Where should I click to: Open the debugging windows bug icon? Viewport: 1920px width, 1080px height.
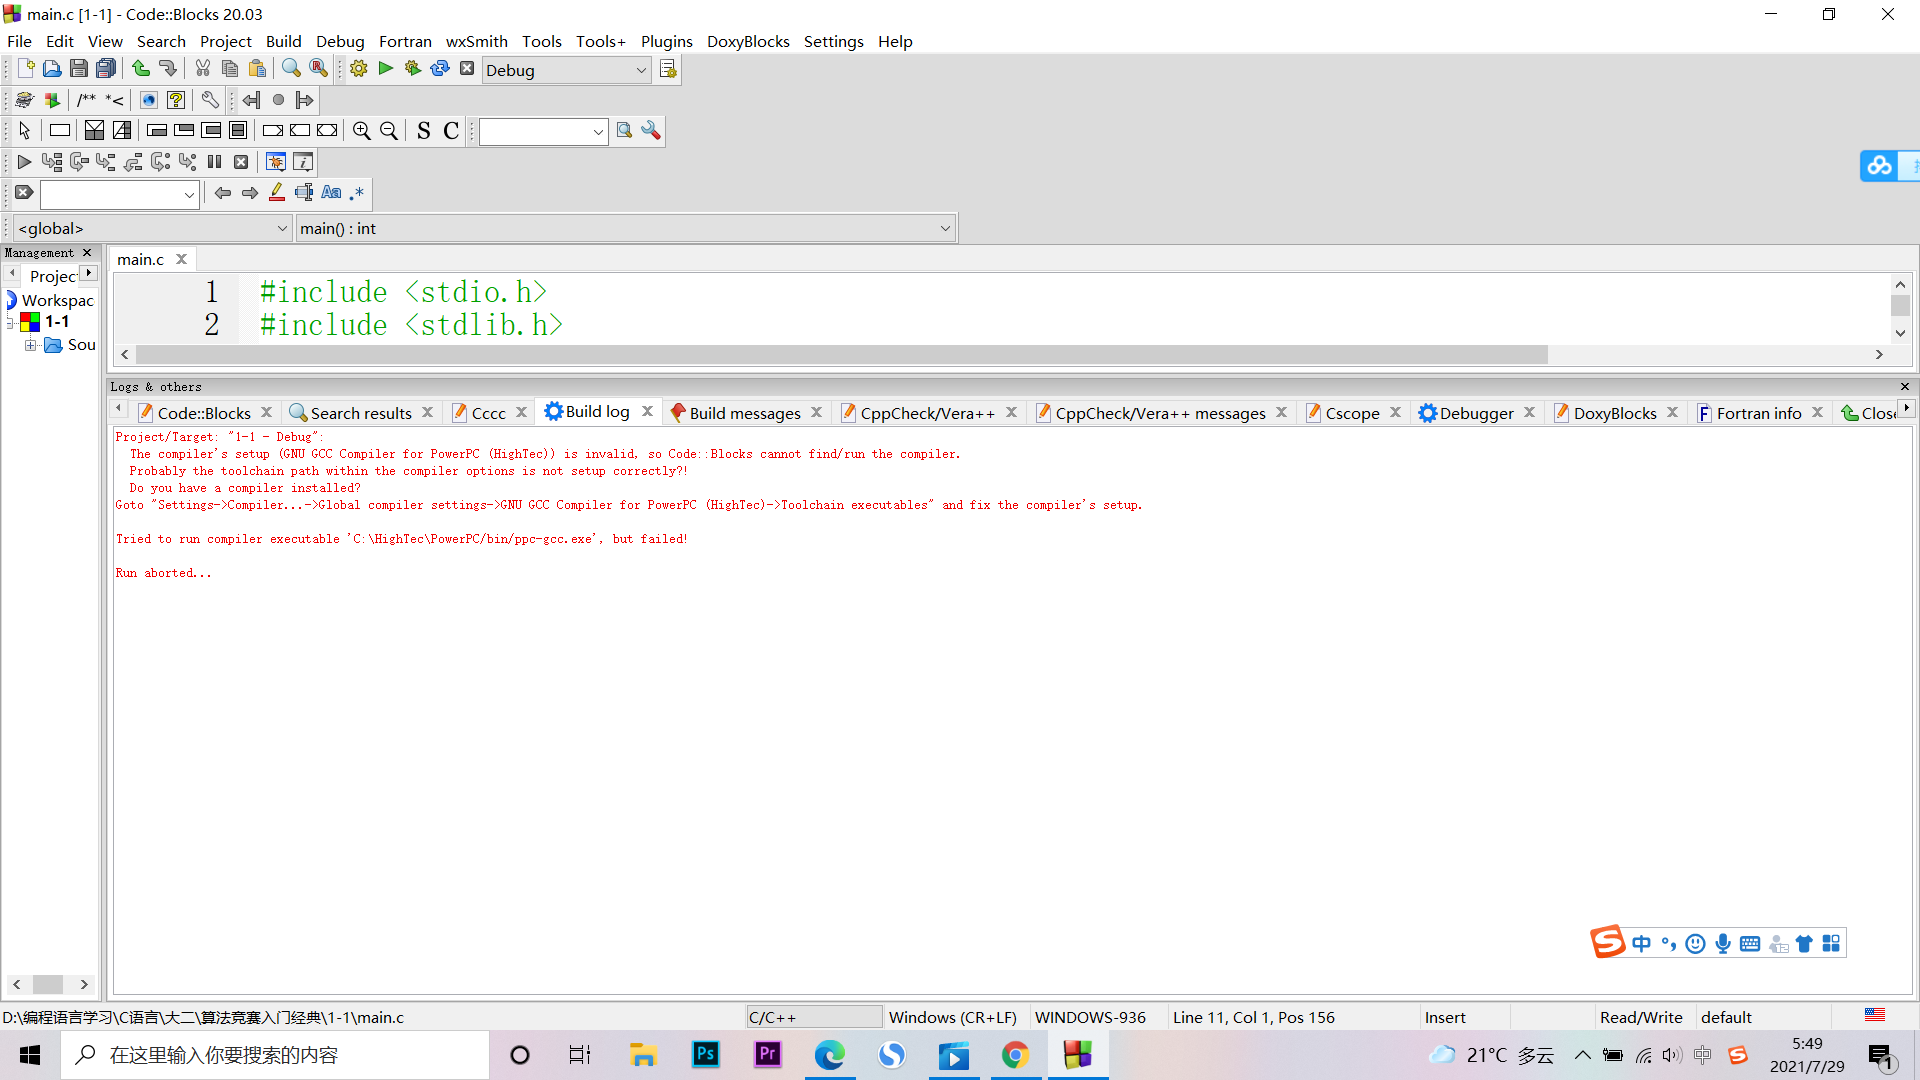(x=276, y=162)
